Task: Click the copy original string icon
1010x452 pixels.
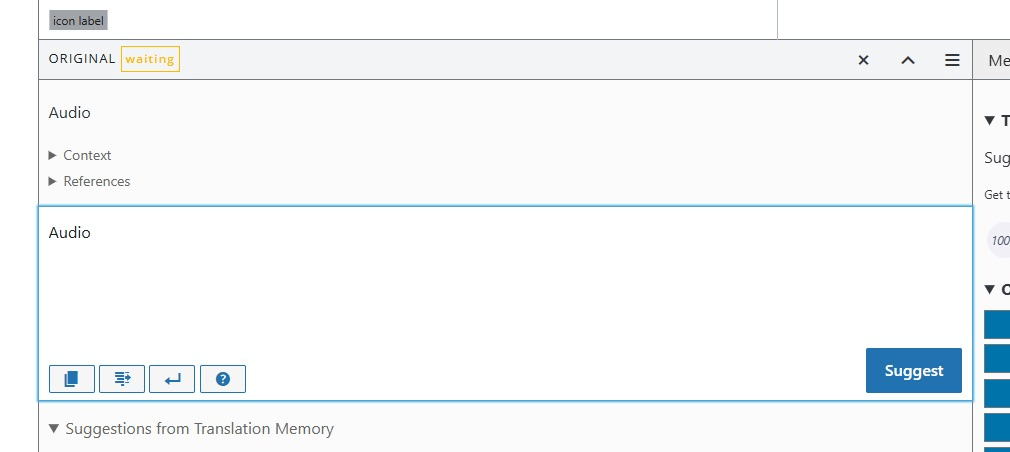Action: [x=71, y=379]
